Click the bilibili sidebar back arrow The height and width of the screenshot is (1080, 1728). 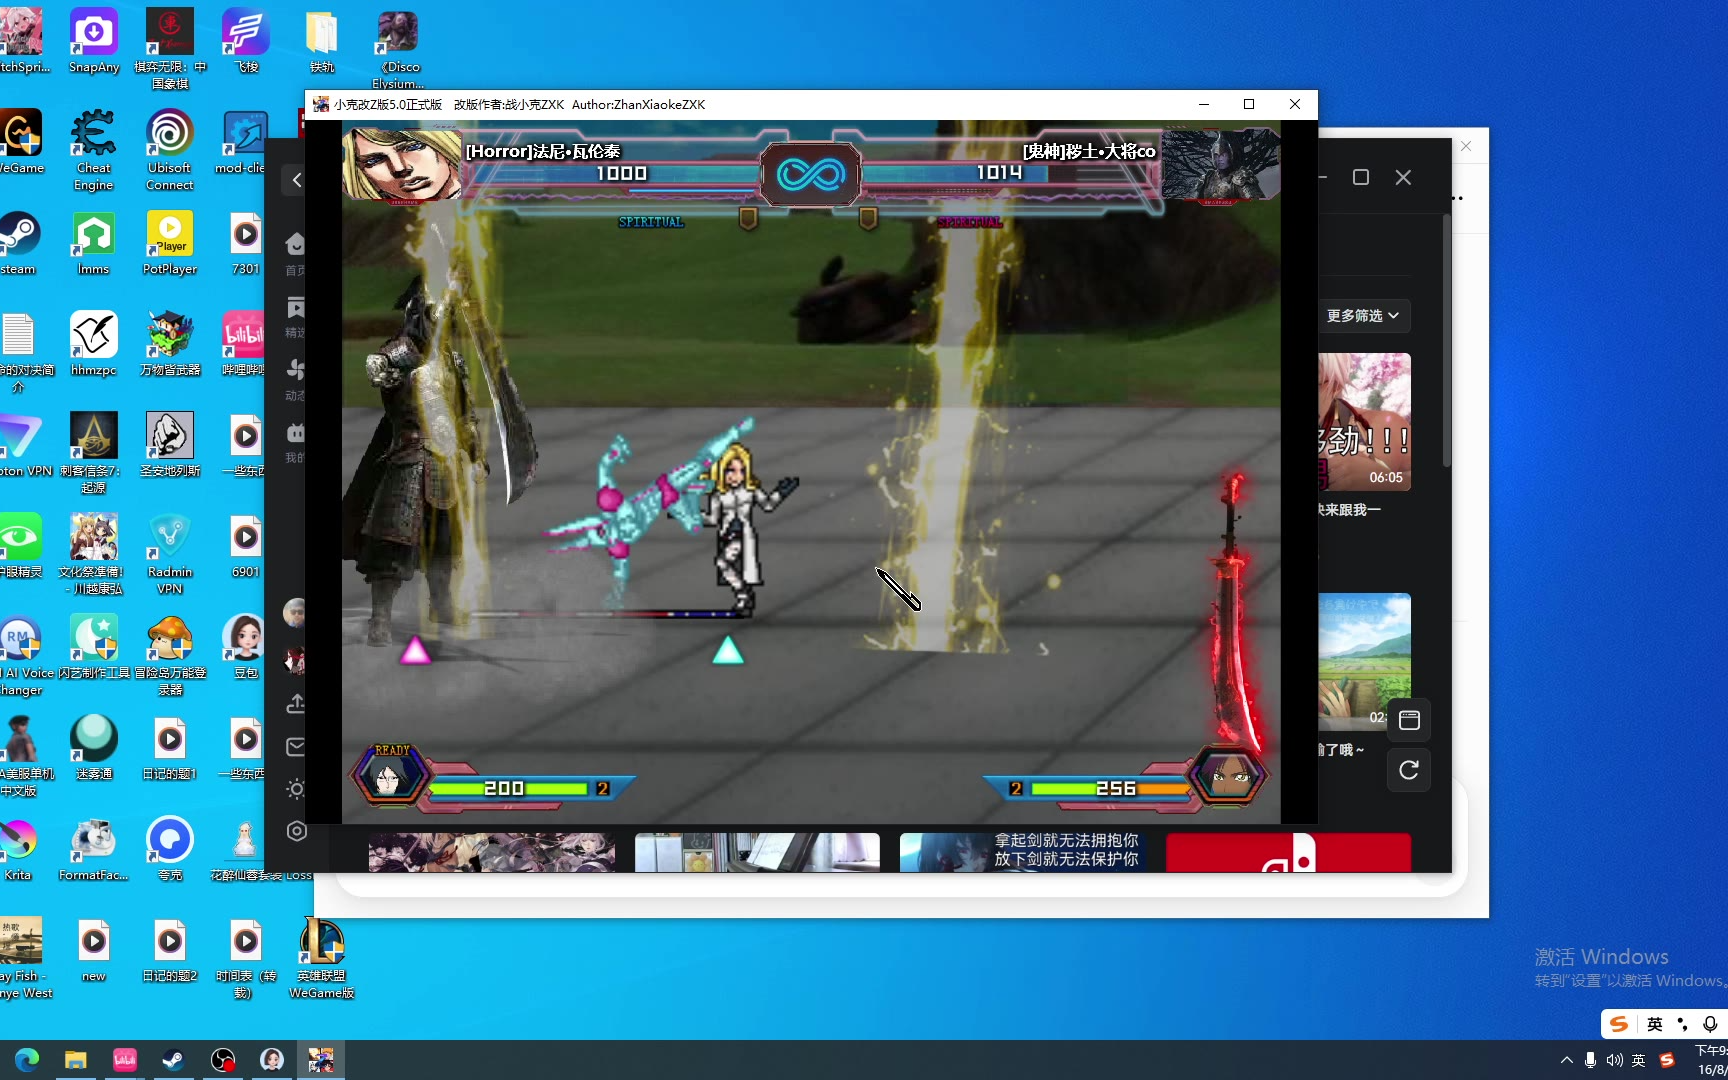pyautogui.click(x=297, y=180)
